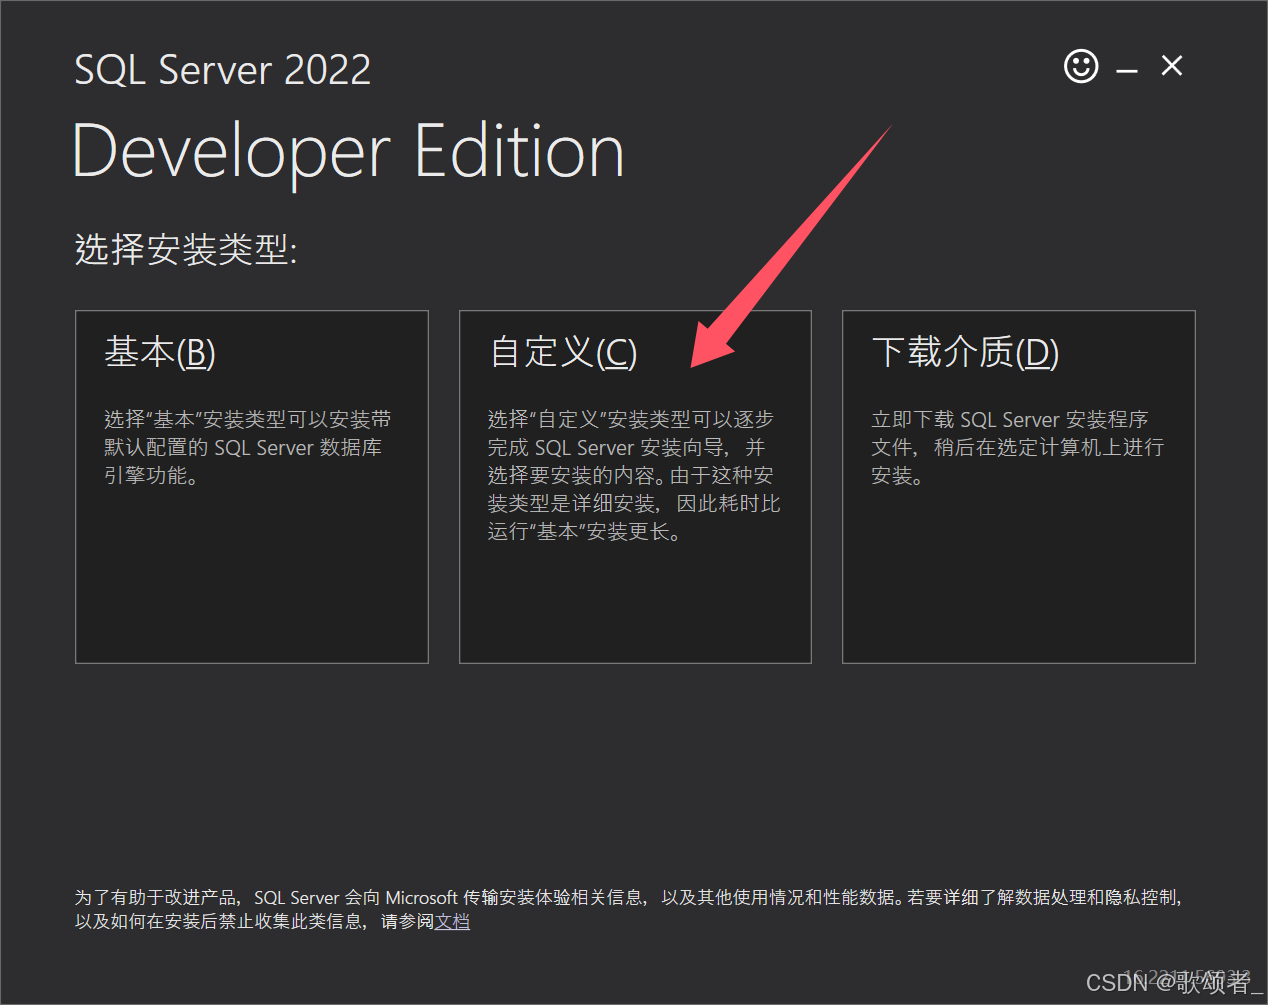Choose the 基本(B) installation type
This screenshot has height=1005, width=1268.
(252, 487)
